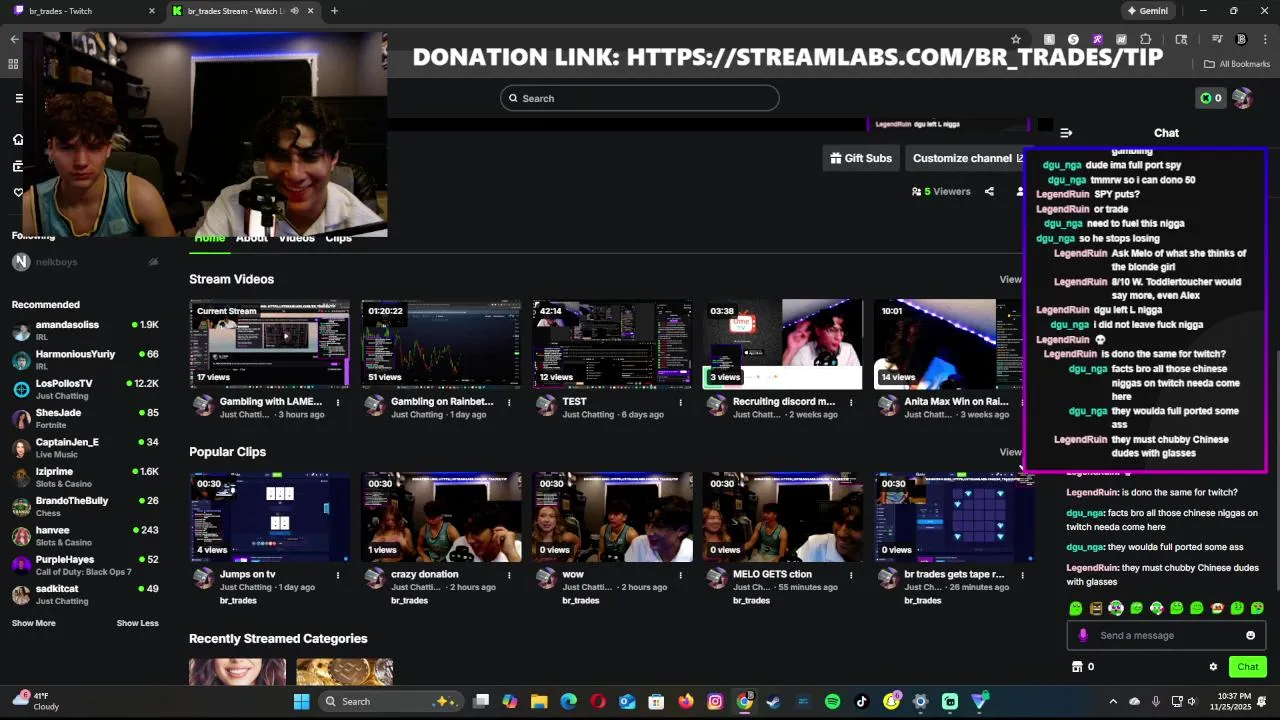
Task: Open amandasoliss recommended channel
Action: [x=85, y=330]
